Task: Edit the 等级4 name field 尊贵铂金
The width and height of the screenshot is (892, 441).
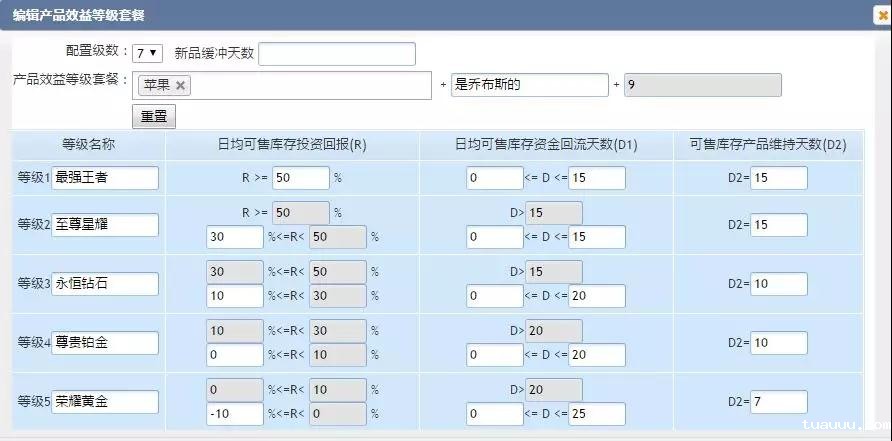Action: pyautogui.click(x=105, y=343)
